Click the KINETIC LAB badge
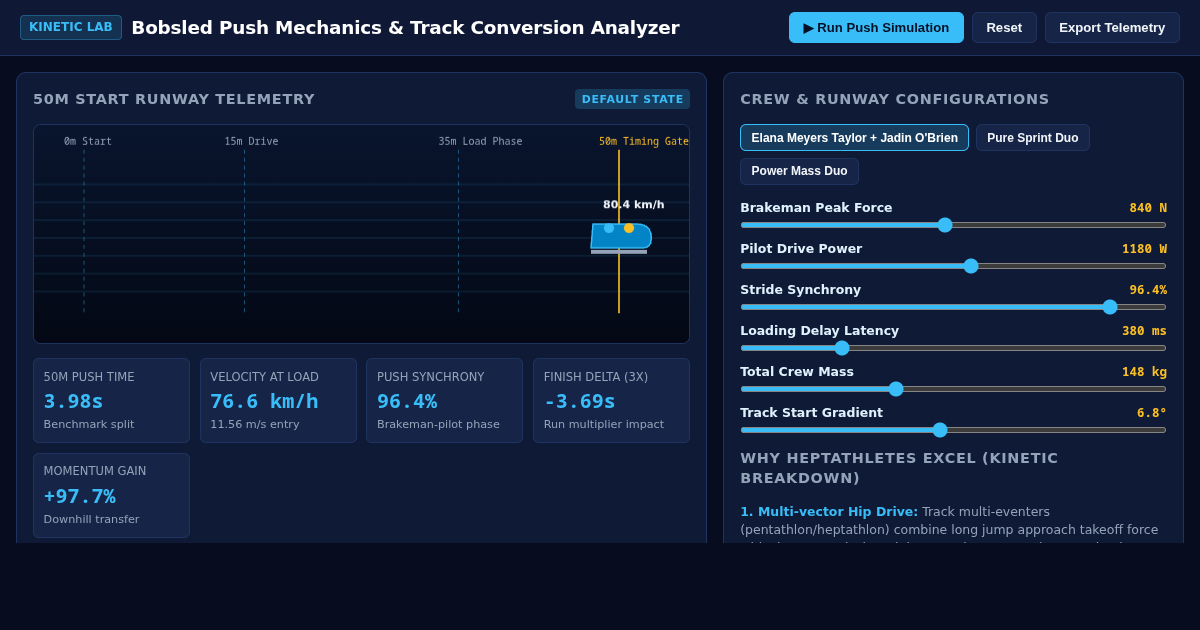The image size is (1200, 630). tap(71, 27)
